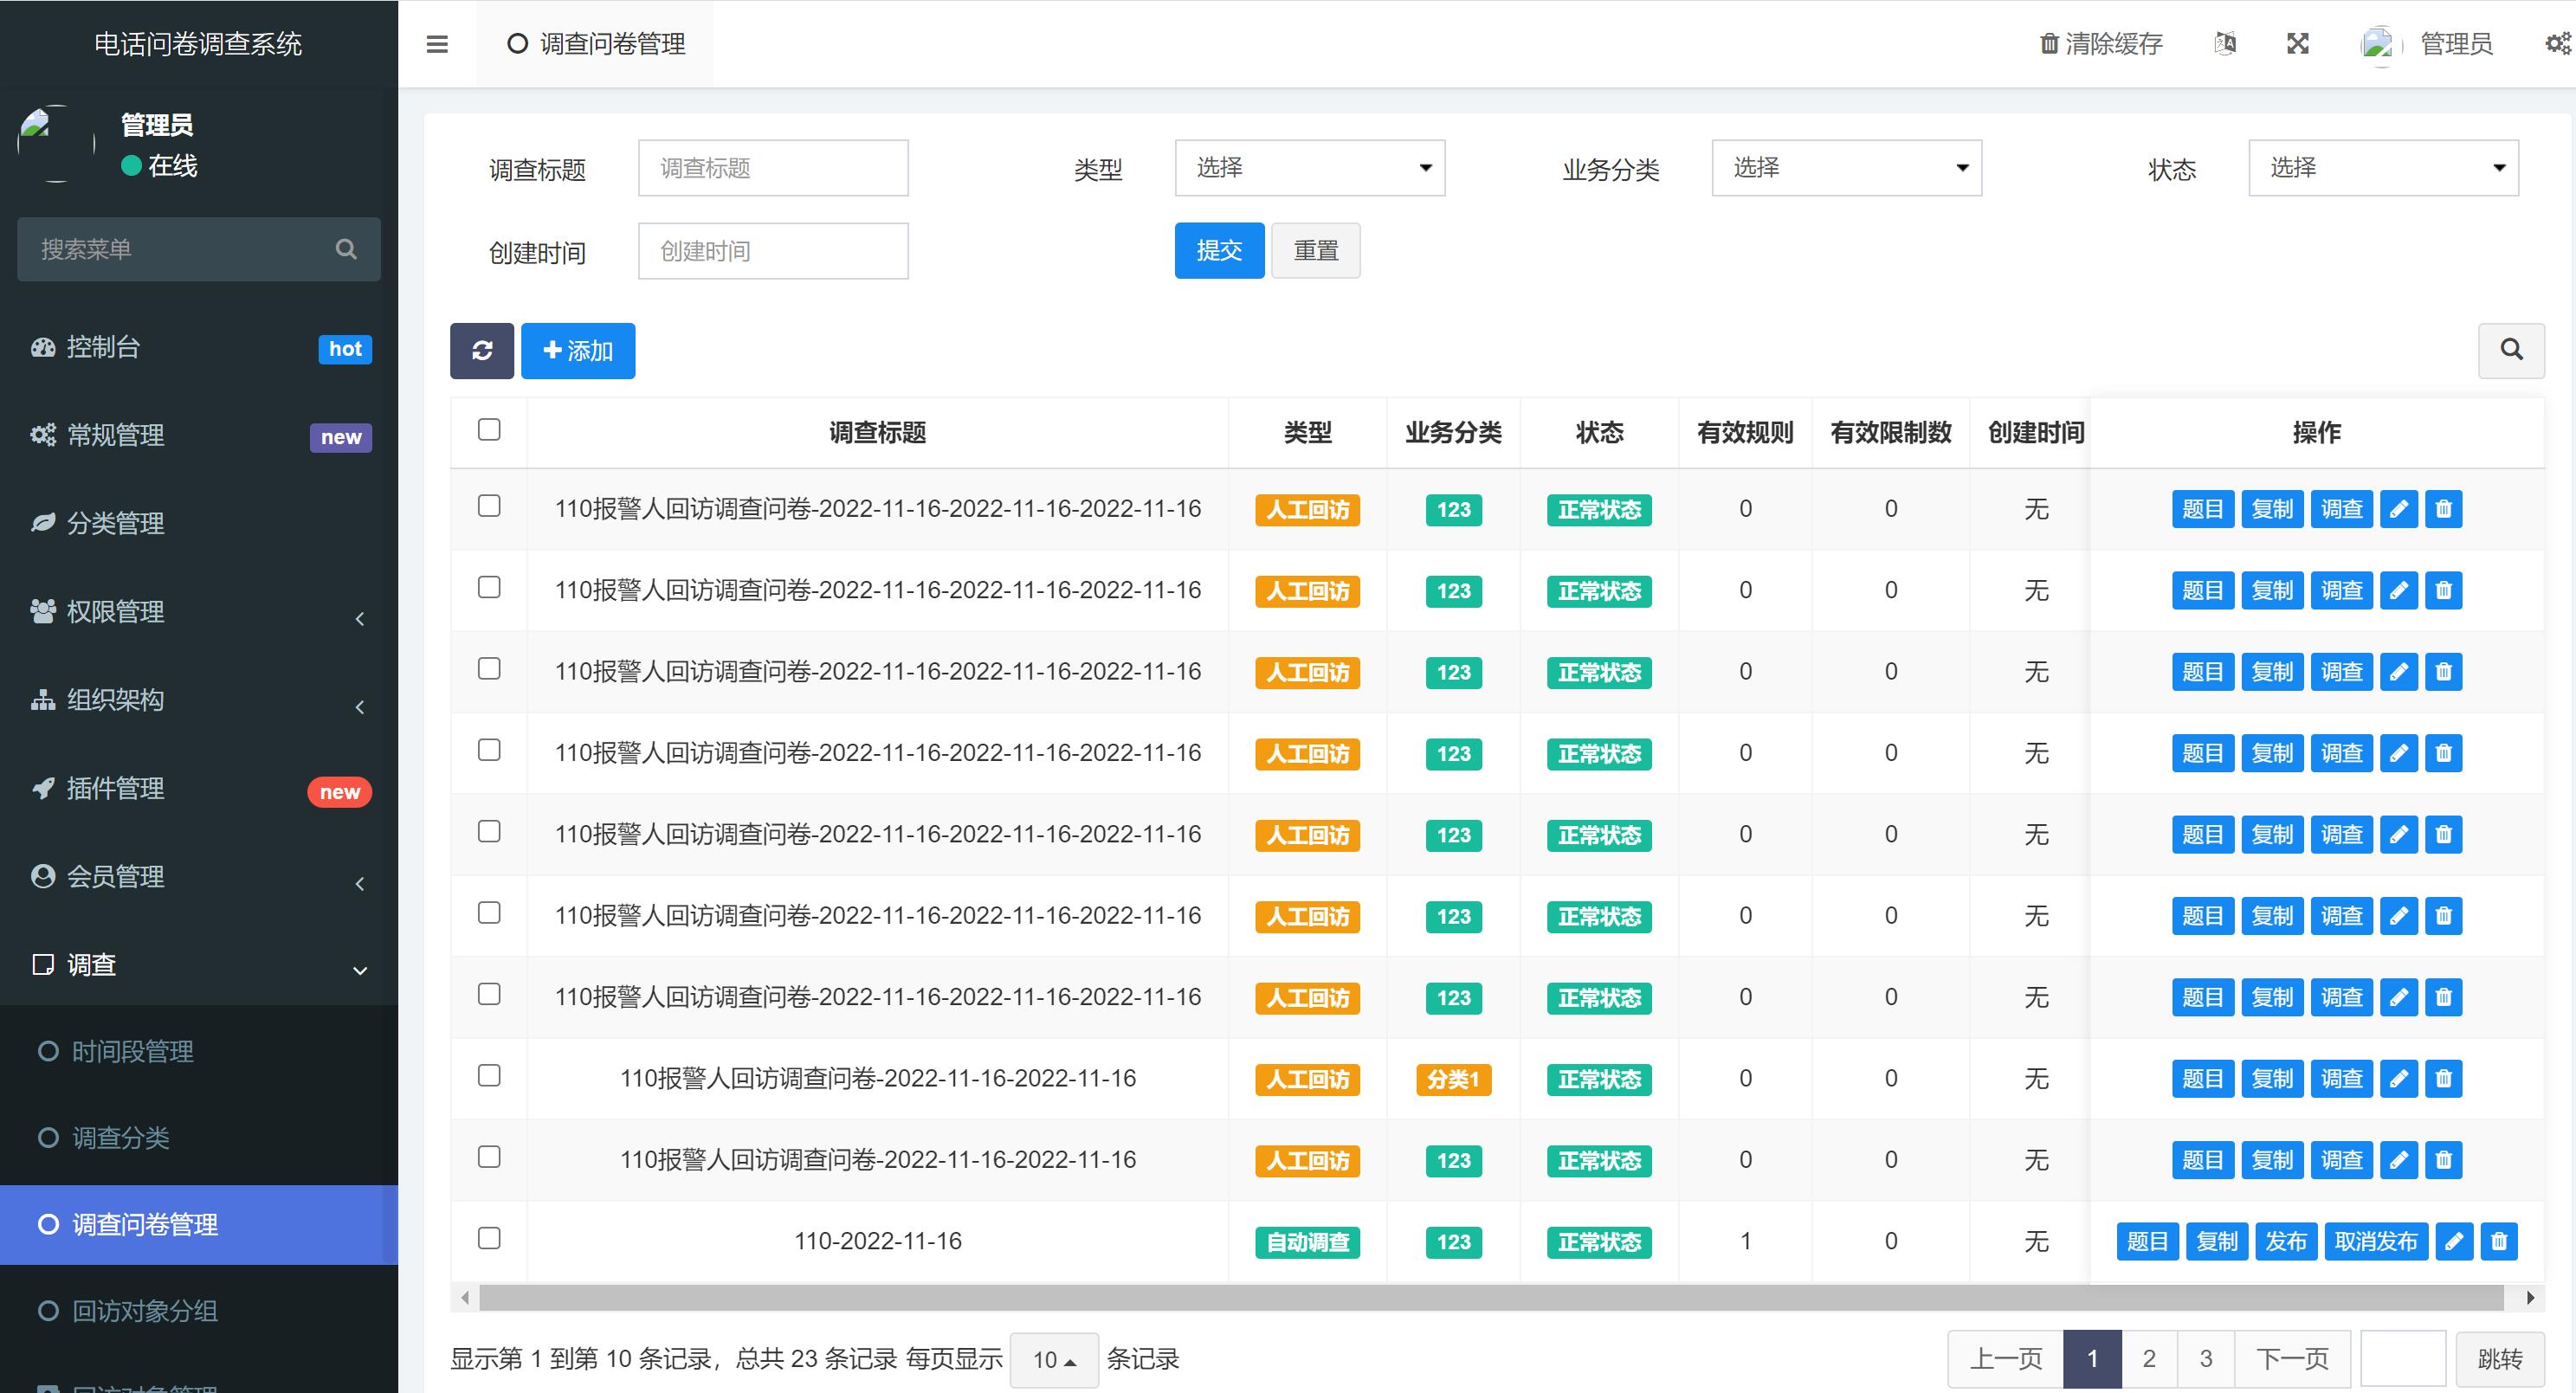Toggle fullscreen with the expand icon
Screen dimensions: 2576x1393
[x=2298, y=44]
